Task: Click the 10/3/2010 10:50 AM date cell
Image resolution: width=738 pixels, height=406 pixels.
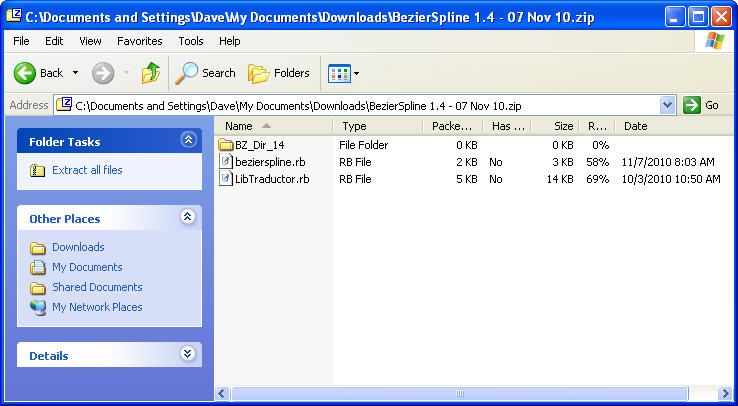Action: [x=671, y=179]
